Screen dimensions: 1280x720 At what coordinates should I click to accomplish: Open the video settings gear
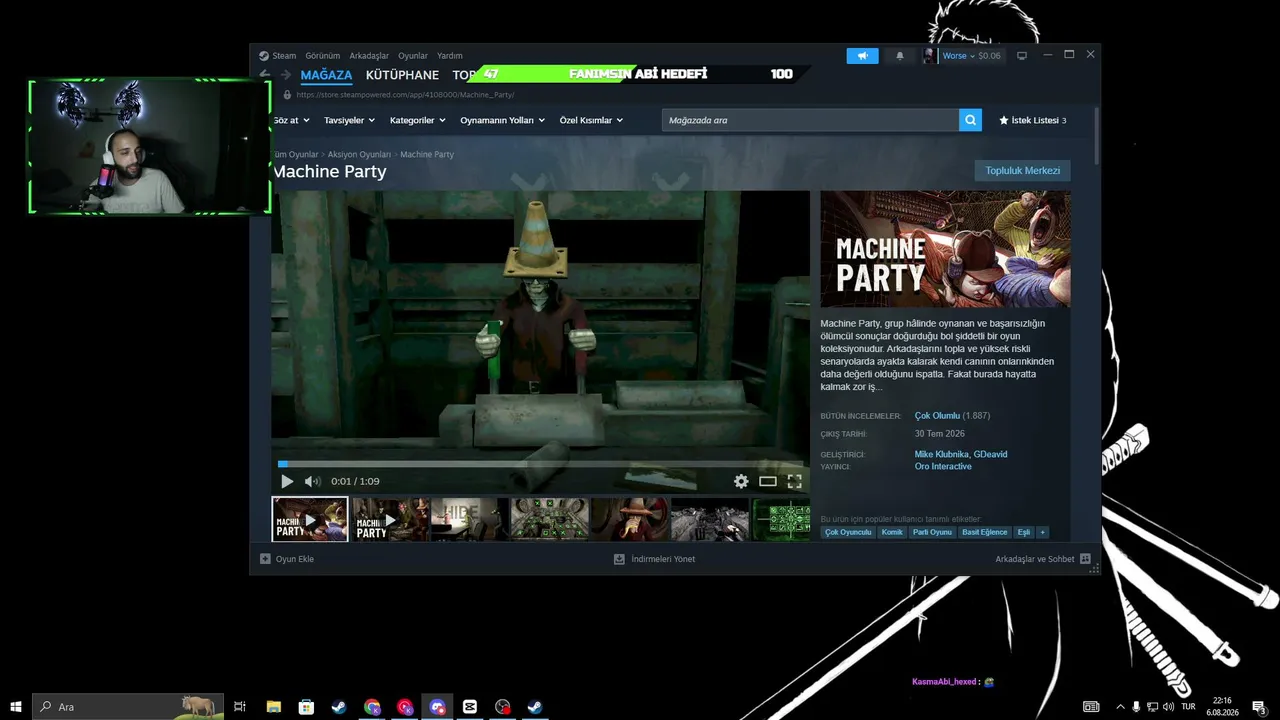pyautogui.click(x=741, y=481)
